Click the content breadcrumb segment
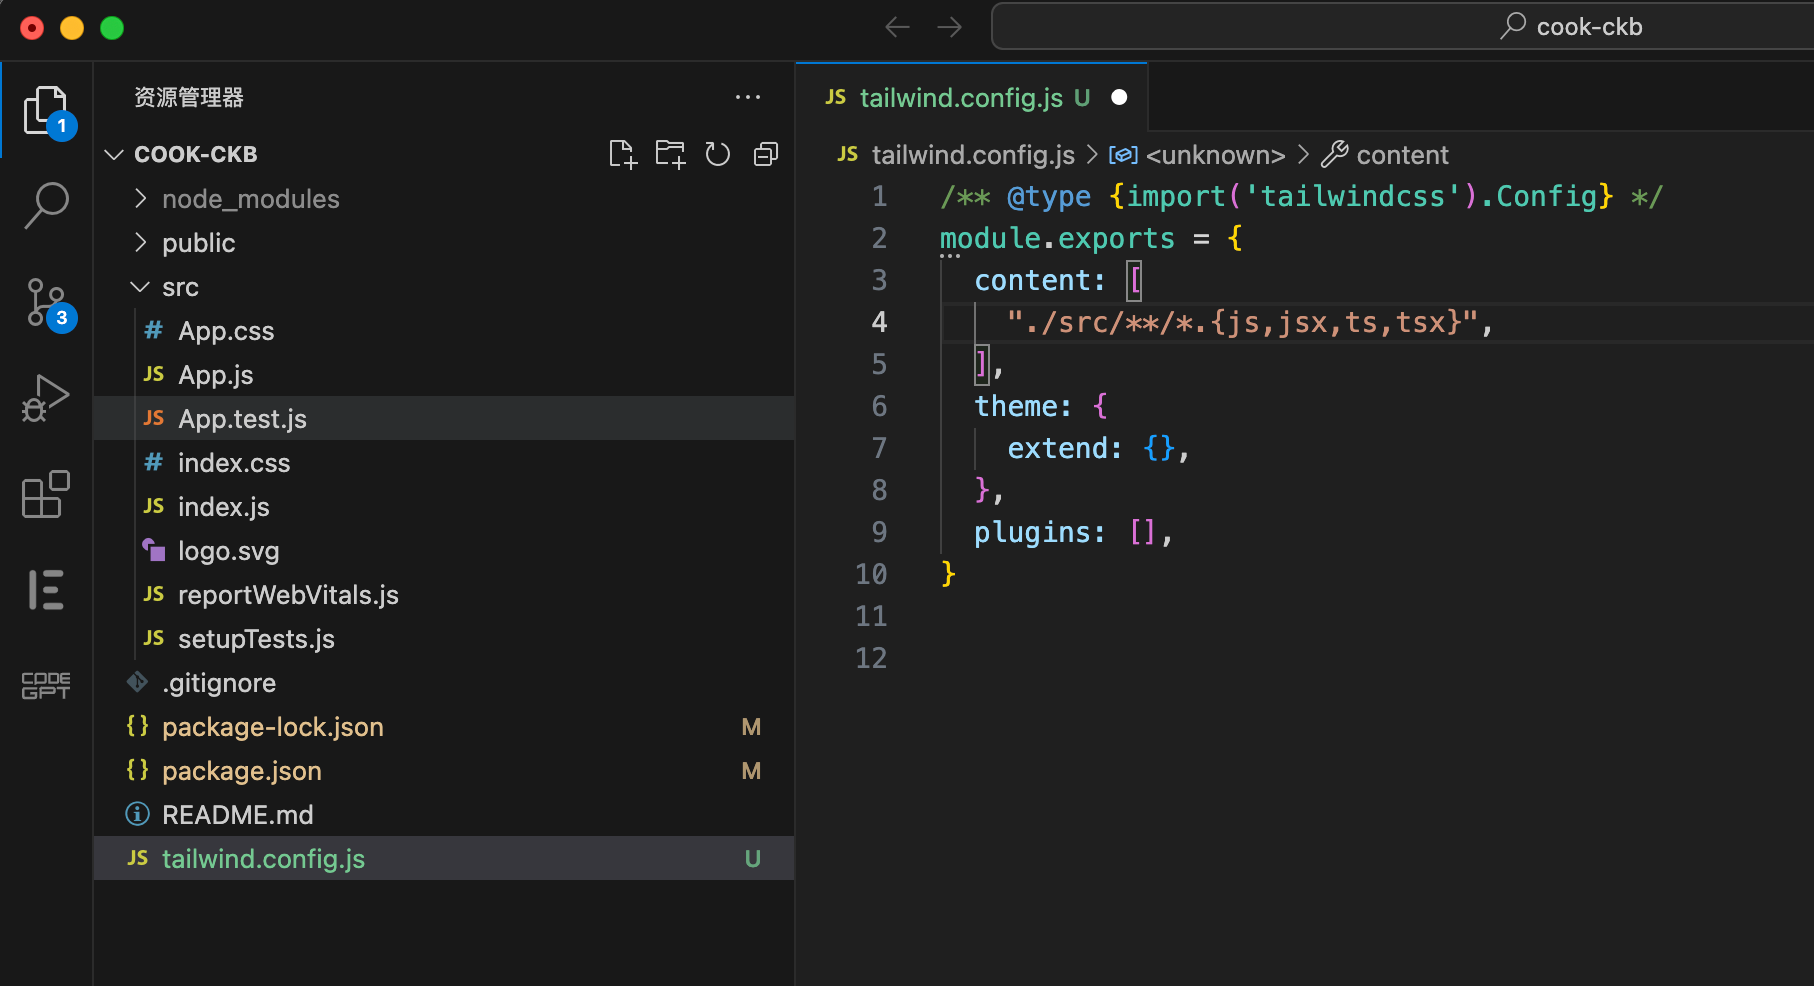Screen dimensions: 1814x986 1402,155
